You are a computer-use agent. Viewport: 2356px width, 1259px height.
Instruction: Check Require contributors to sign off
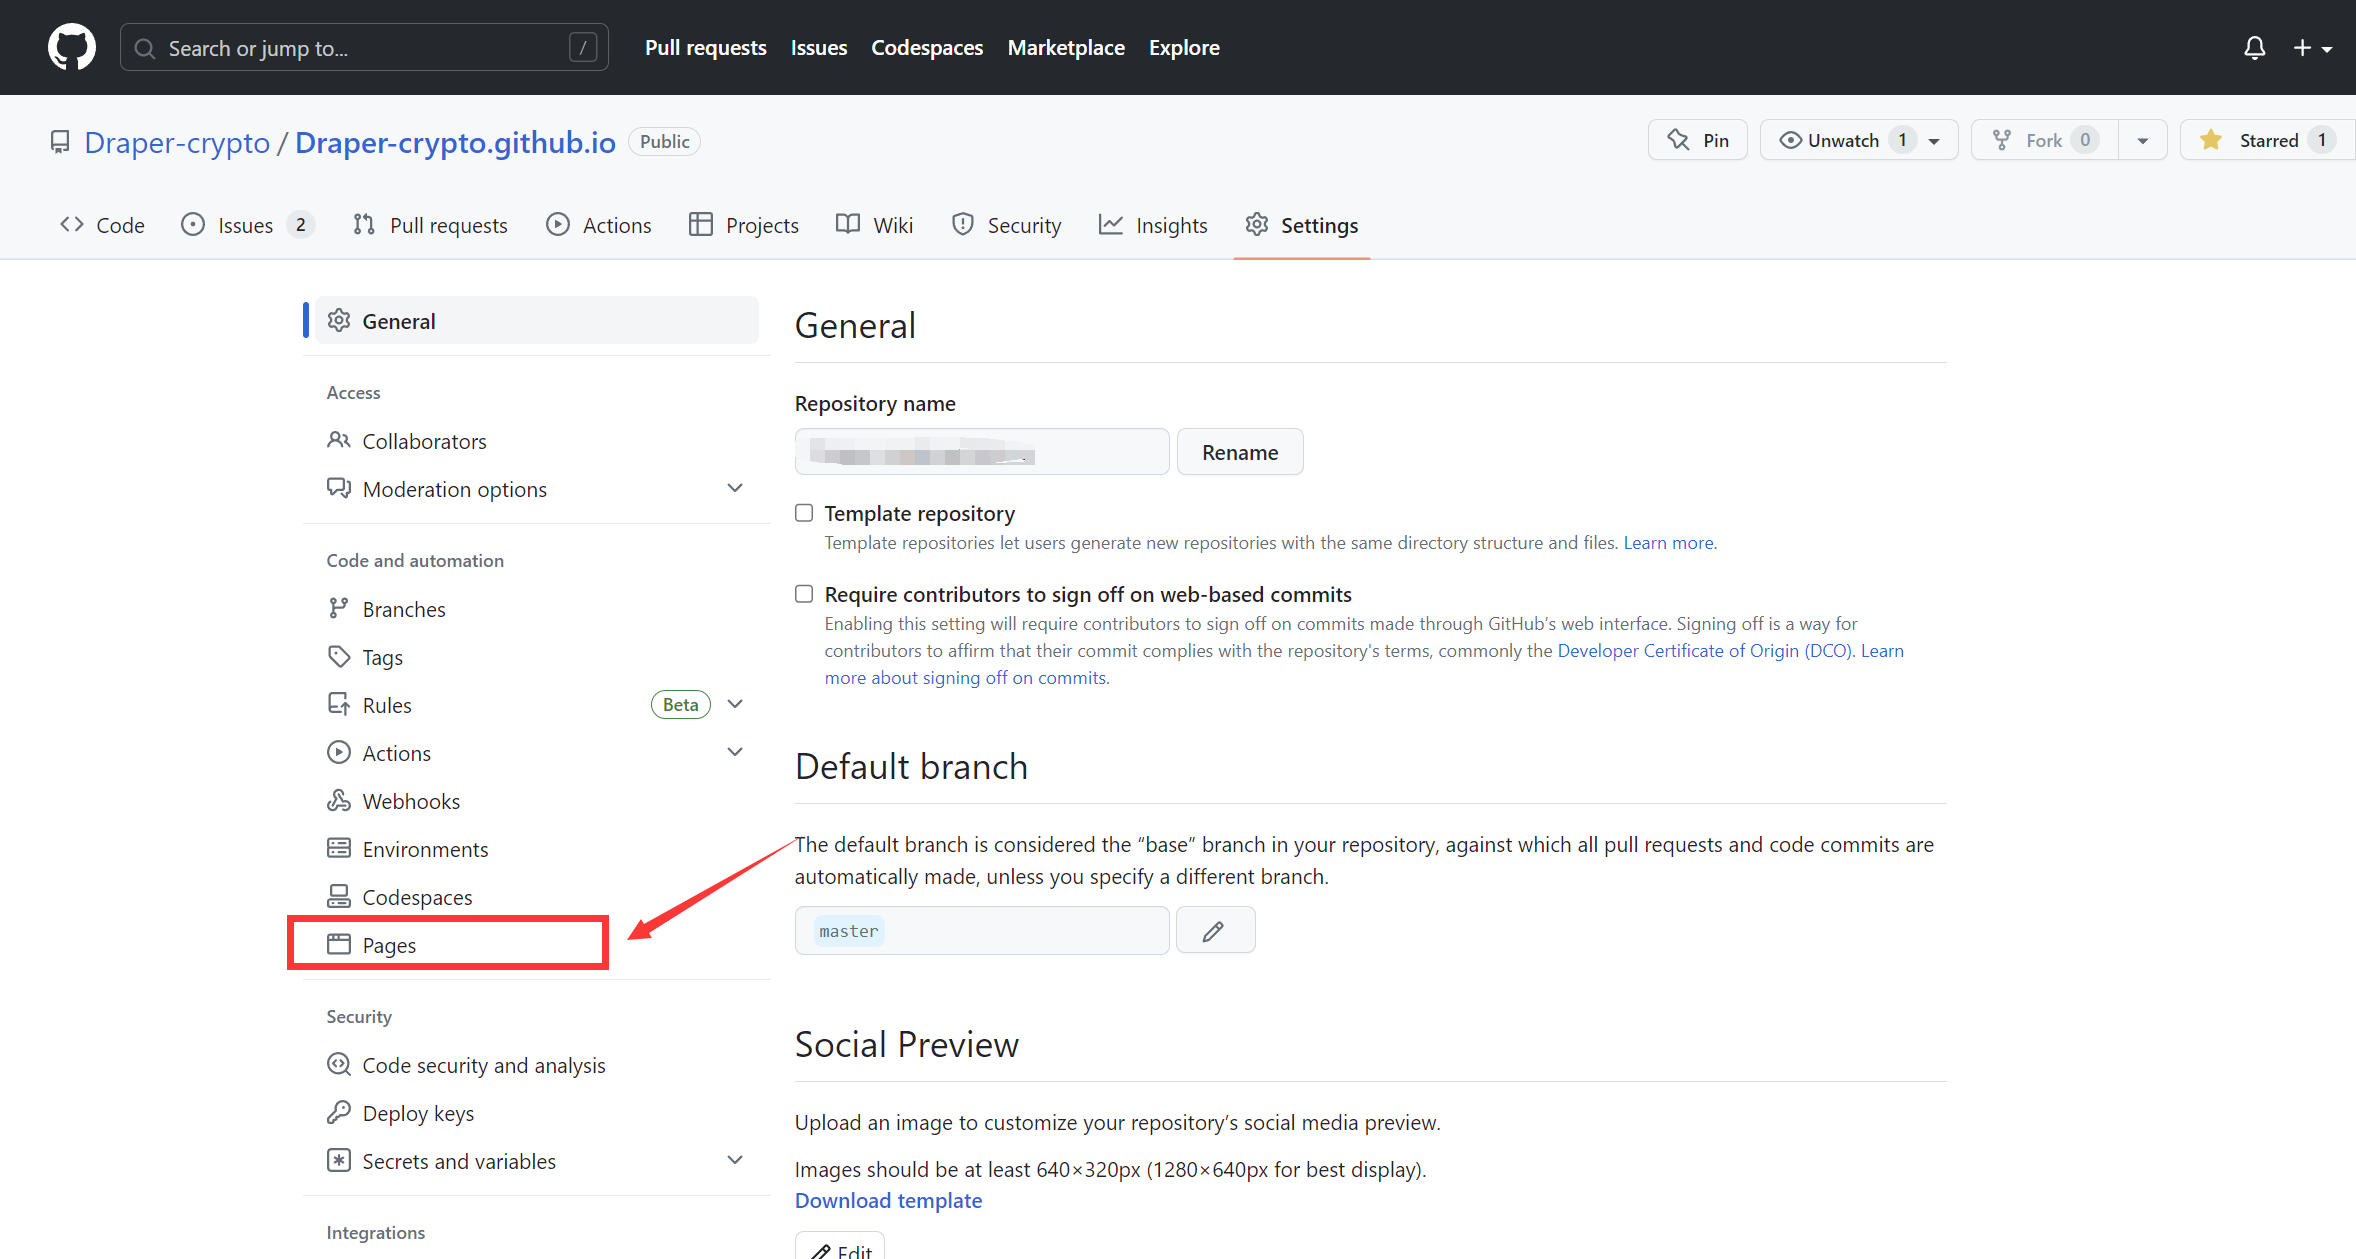[804, 594]
